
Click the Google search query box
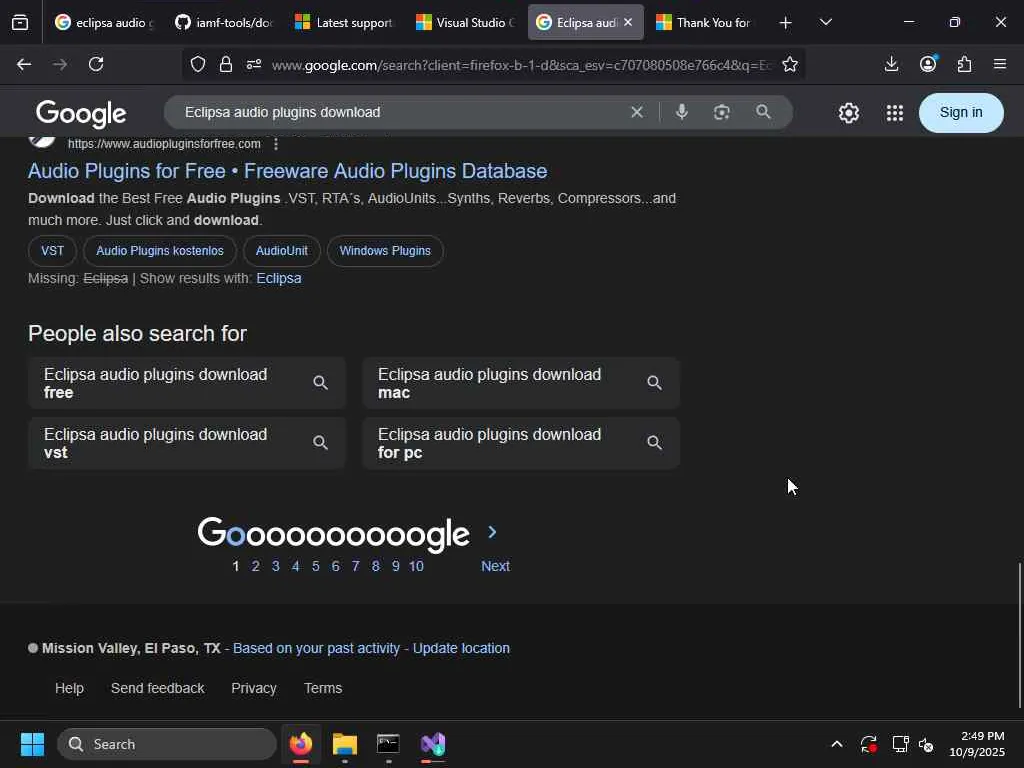tap(398, 112)
